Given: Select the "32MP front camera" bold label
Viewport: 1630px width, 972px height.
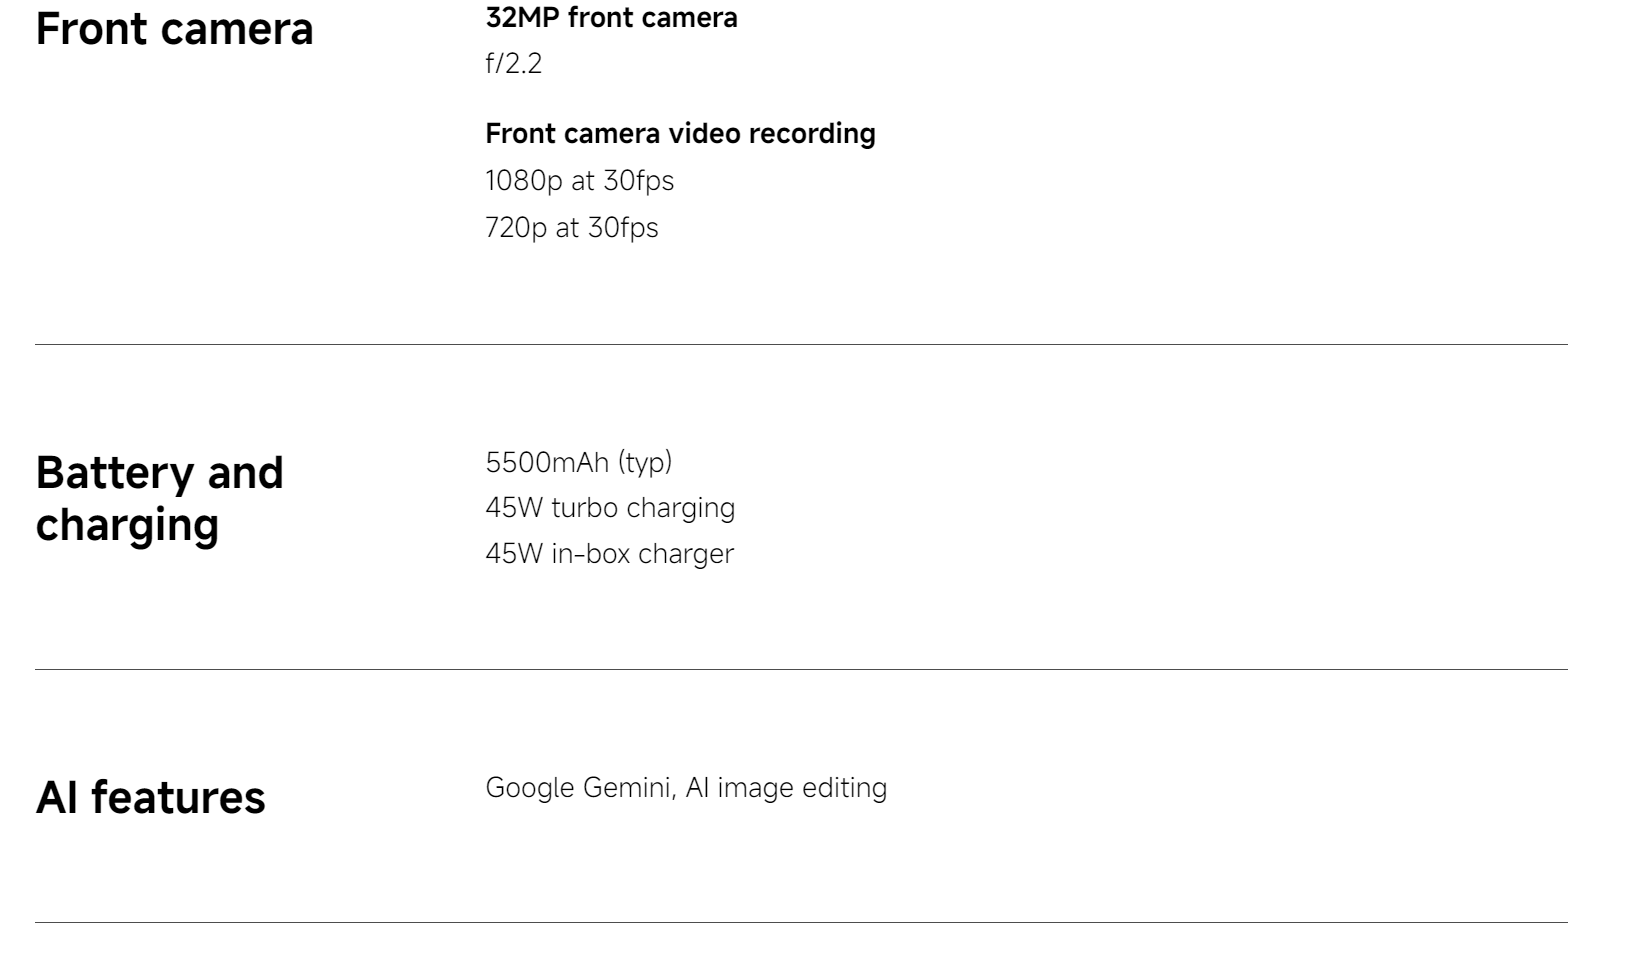Looking at the screenshot, I should pos(611,18).
